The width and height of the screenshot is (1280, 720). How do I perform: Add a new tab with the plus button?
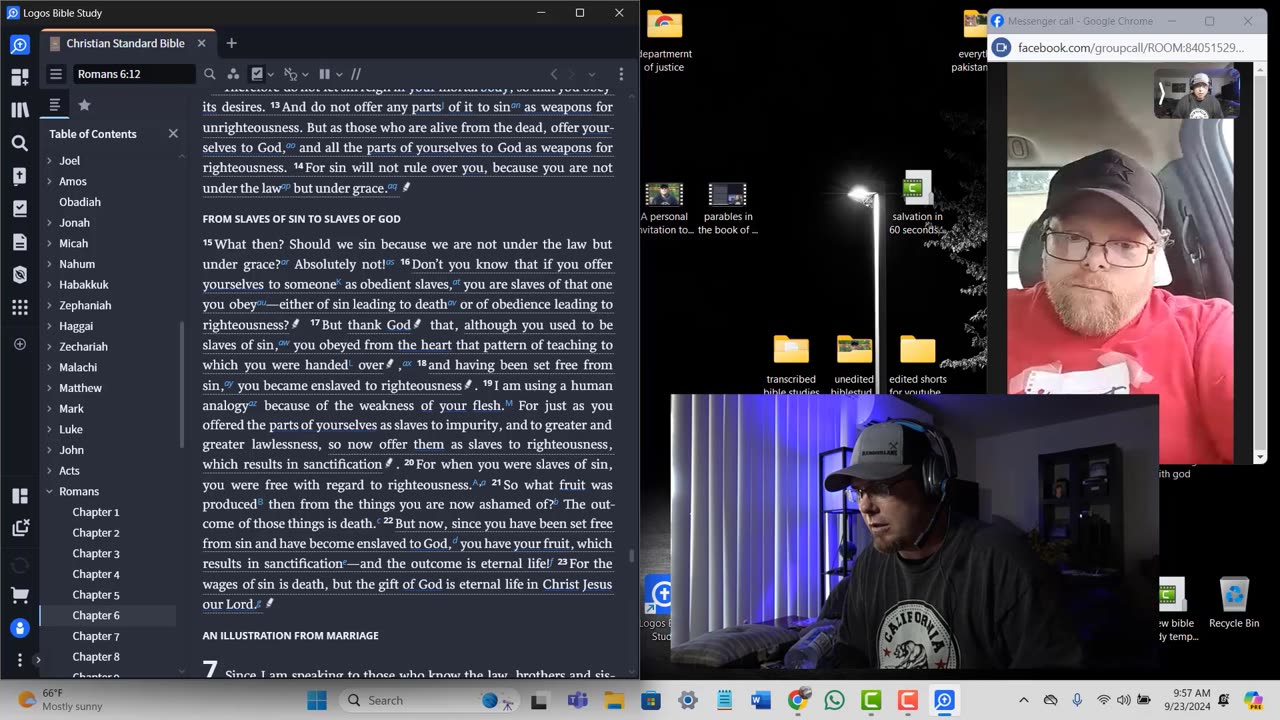pos(231,43)
